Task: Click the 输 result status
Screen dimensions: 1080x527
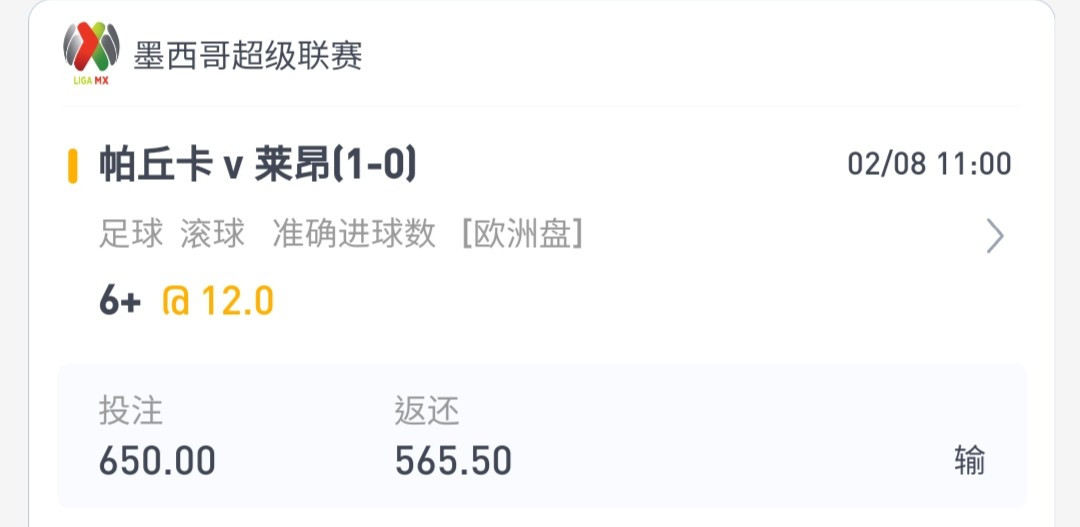Action: 970,460
